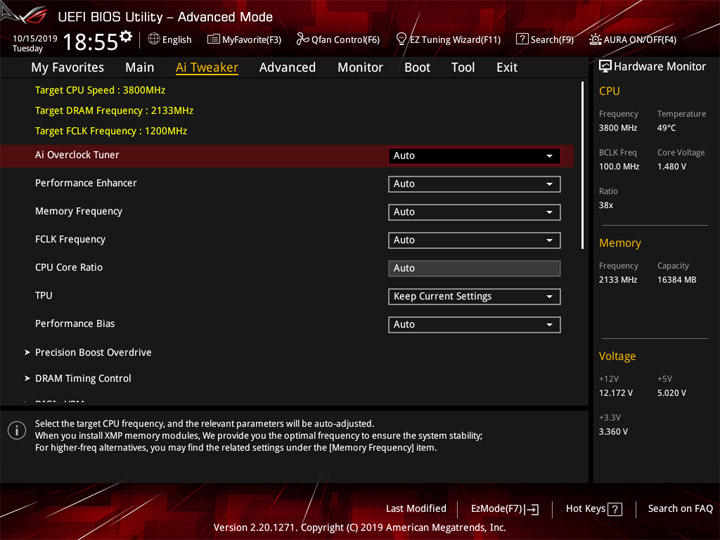720x540 pixels.
Task: Click the 10/15/2019 date text
Action: 35,38
